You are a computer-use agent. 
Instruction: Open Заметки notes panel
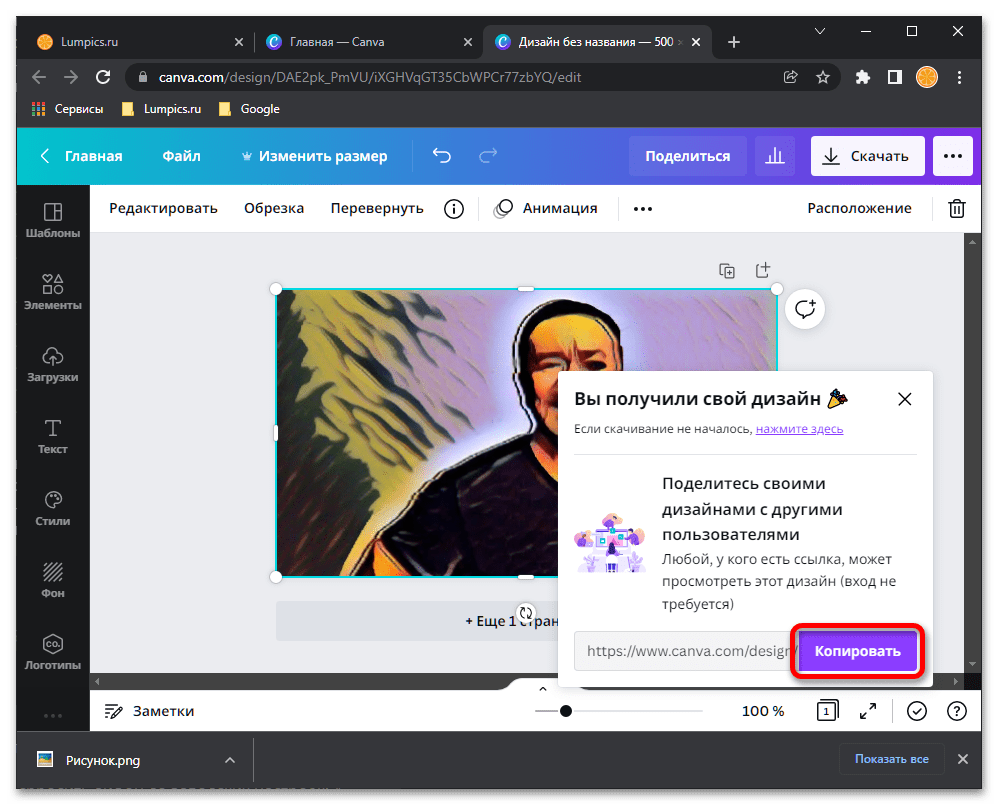149,711
